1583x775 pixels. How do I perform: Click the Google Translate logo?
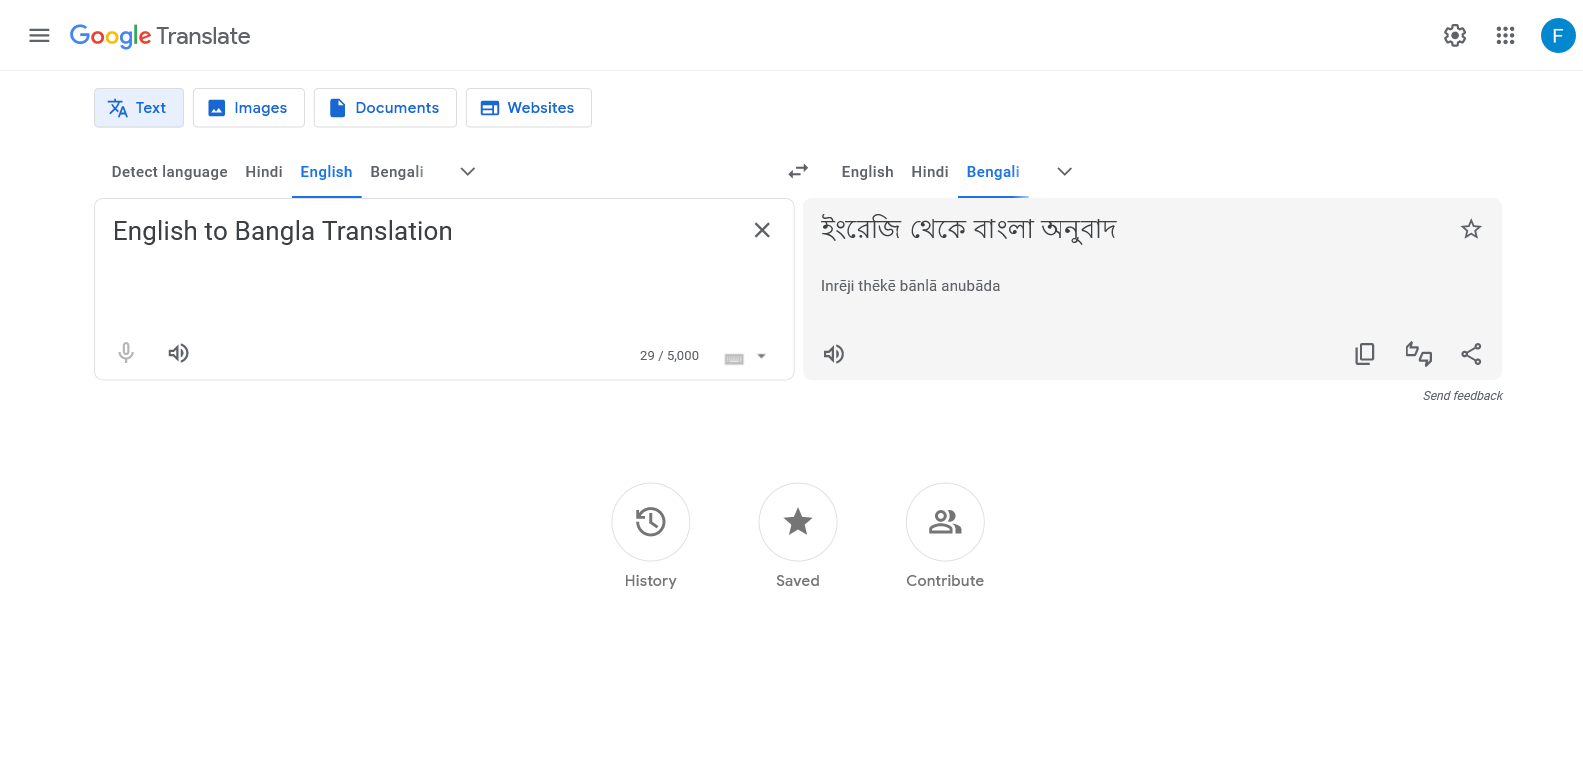[x=160, y=36]
